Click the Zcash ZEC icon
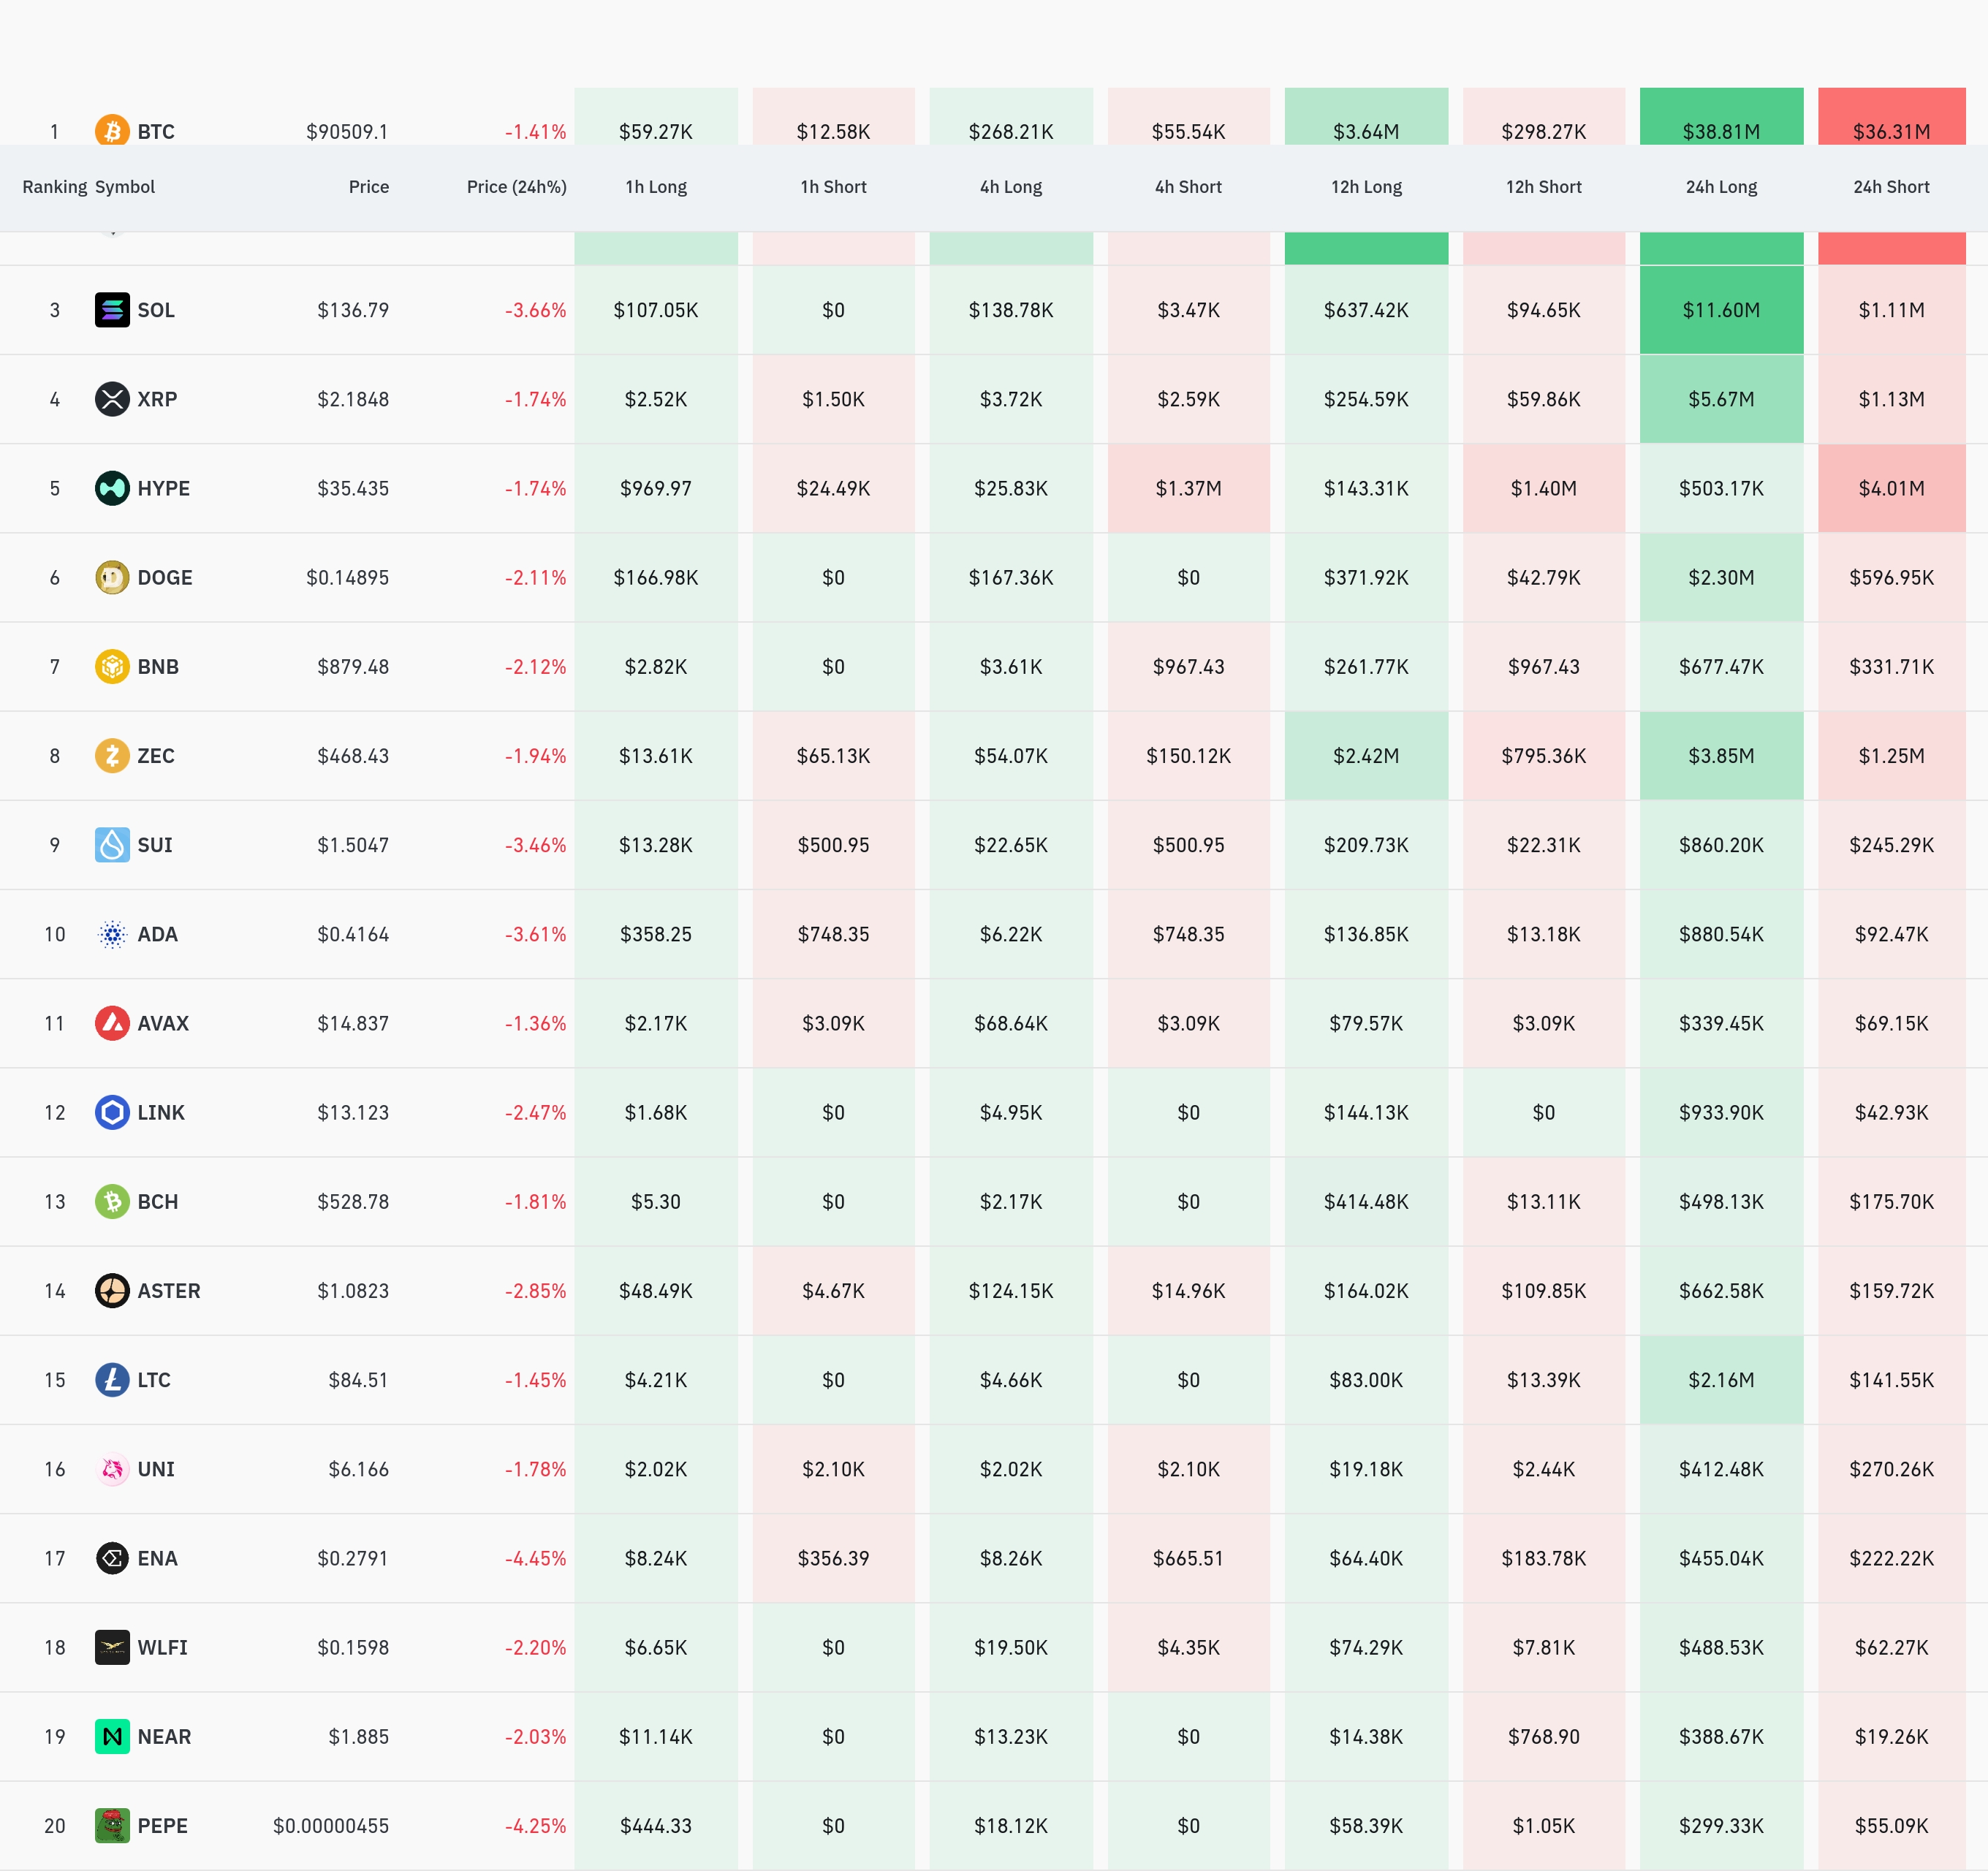 pos(112,755)
